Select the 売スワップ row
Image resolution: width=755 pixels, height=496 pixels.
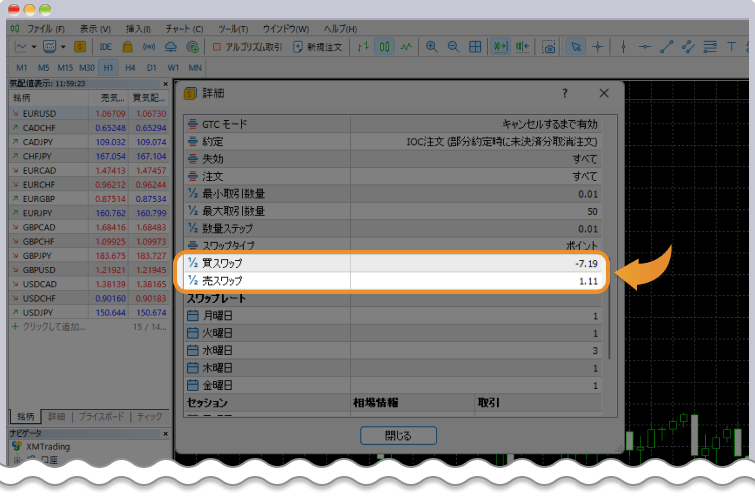(392, 281)
